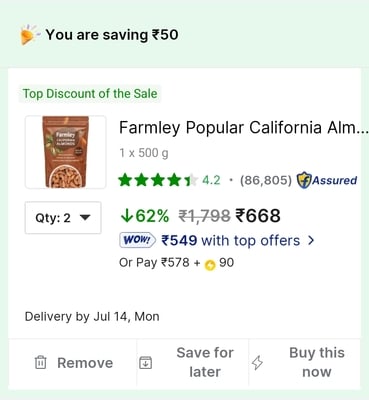Open Farmley Popular California Almonds title
The height and width of the screenshot is (400, 369).
pos(244,128)
